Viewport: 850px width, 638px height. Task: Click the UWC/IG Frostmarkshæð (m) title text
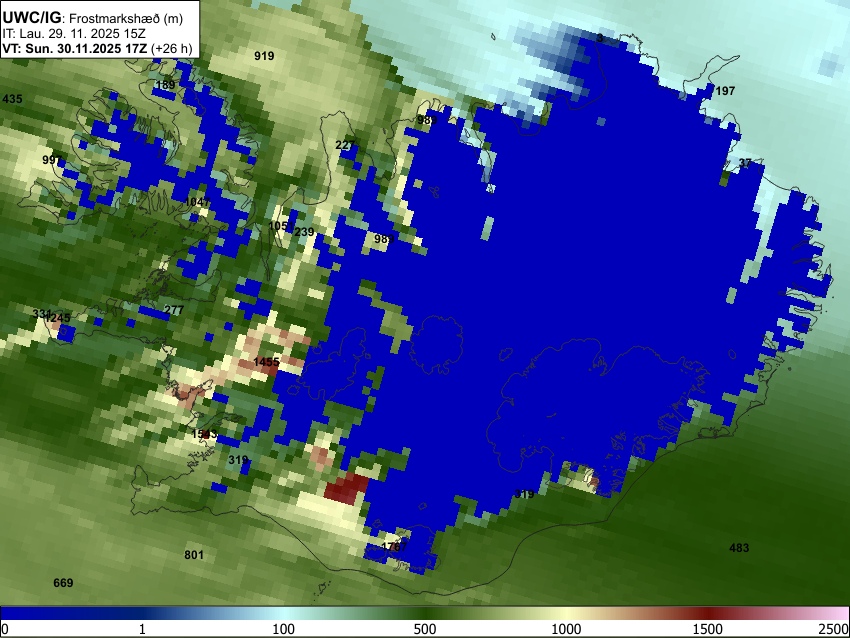tap(93, 18)
